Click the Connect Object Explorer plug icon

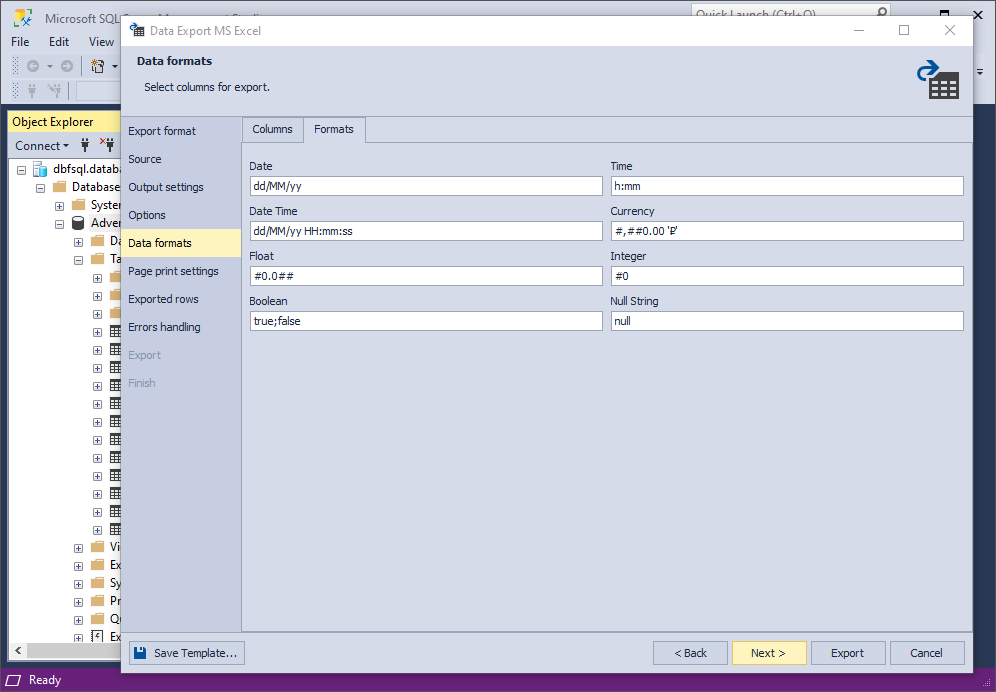(85, 146)
